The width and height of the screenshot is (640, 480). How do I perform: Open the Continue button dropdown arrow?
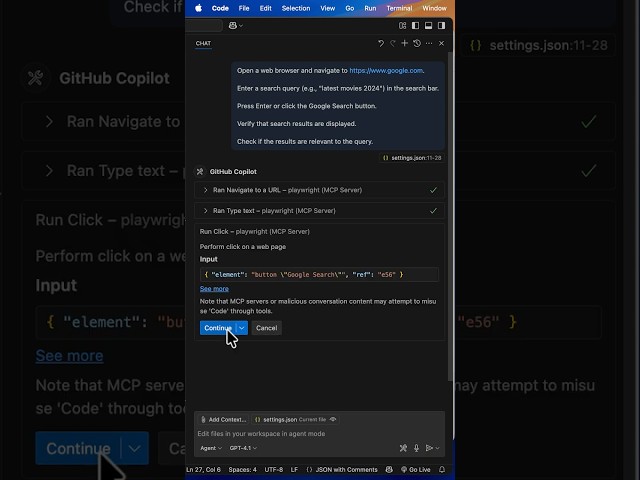[x=242, y=328]
